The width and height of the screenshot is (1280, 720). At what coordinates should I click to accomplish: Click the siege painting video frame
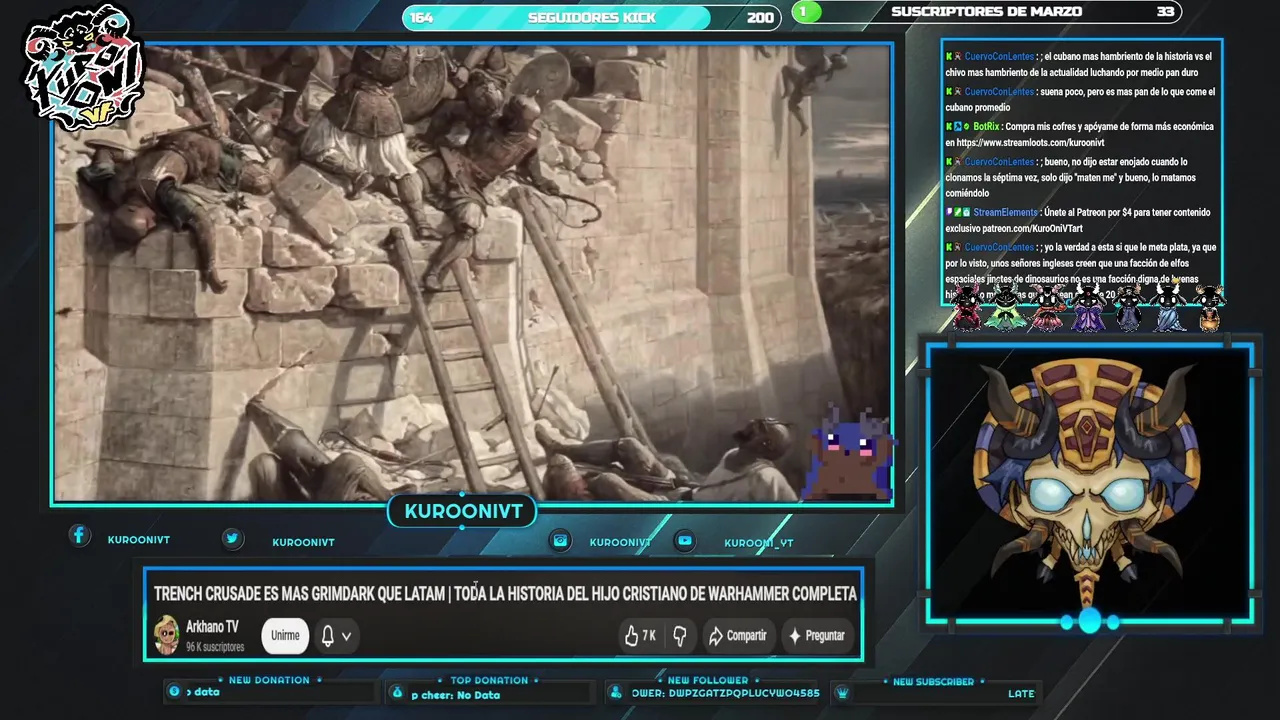(x=472, y=273)
